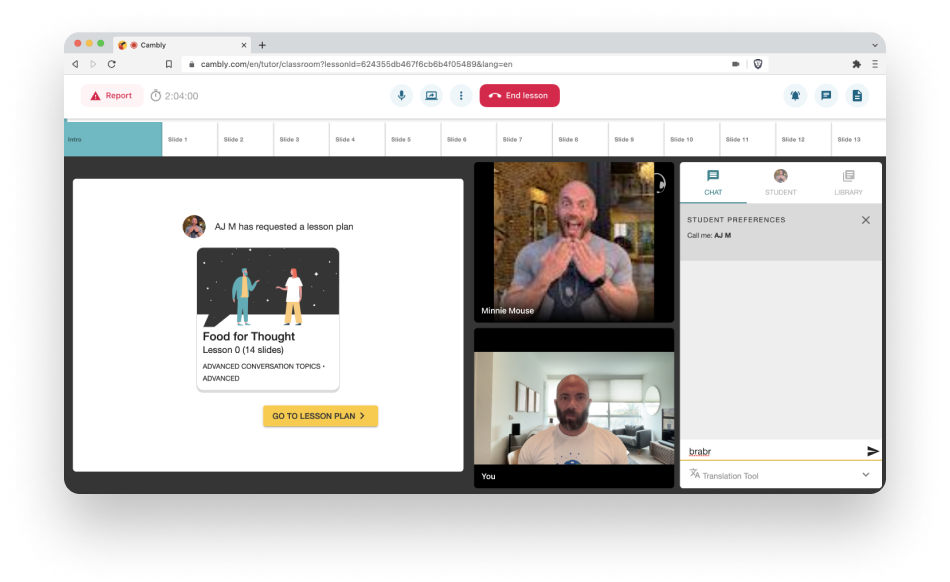Mute the microphone in the toolbar
The width and height of the screenshot is (950, 582).
tap(402, 96)
